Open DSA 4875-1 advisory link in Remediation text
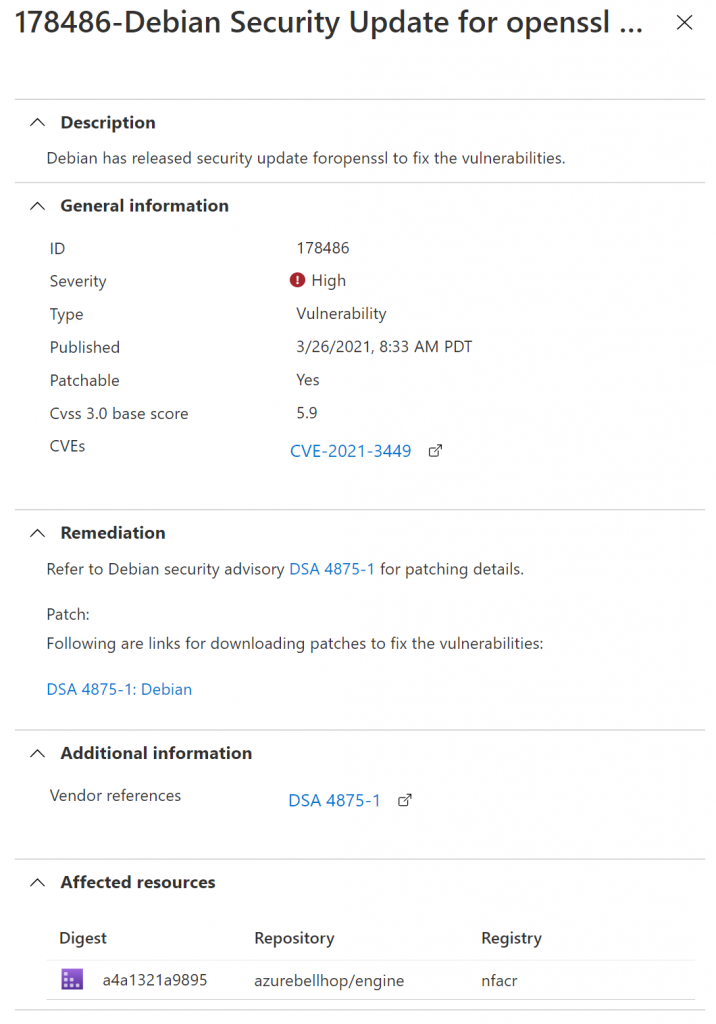Screen dimensions: 716x1024 click(x=332, y=569)
